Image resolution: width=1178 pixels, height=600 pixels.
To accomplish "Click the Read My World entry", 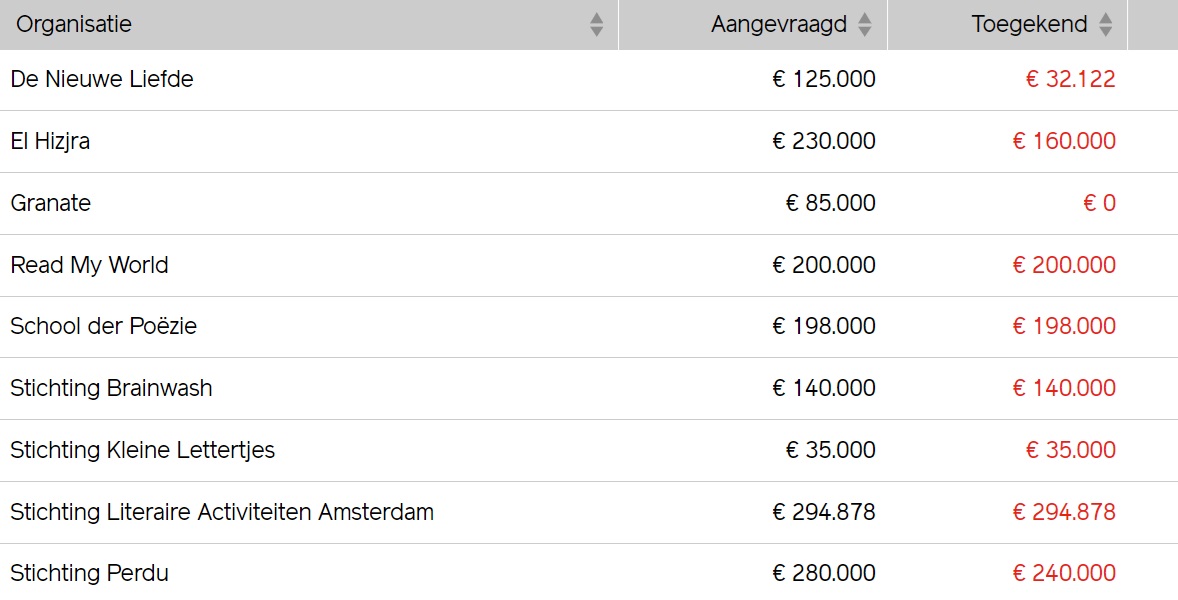I will 89,266.
